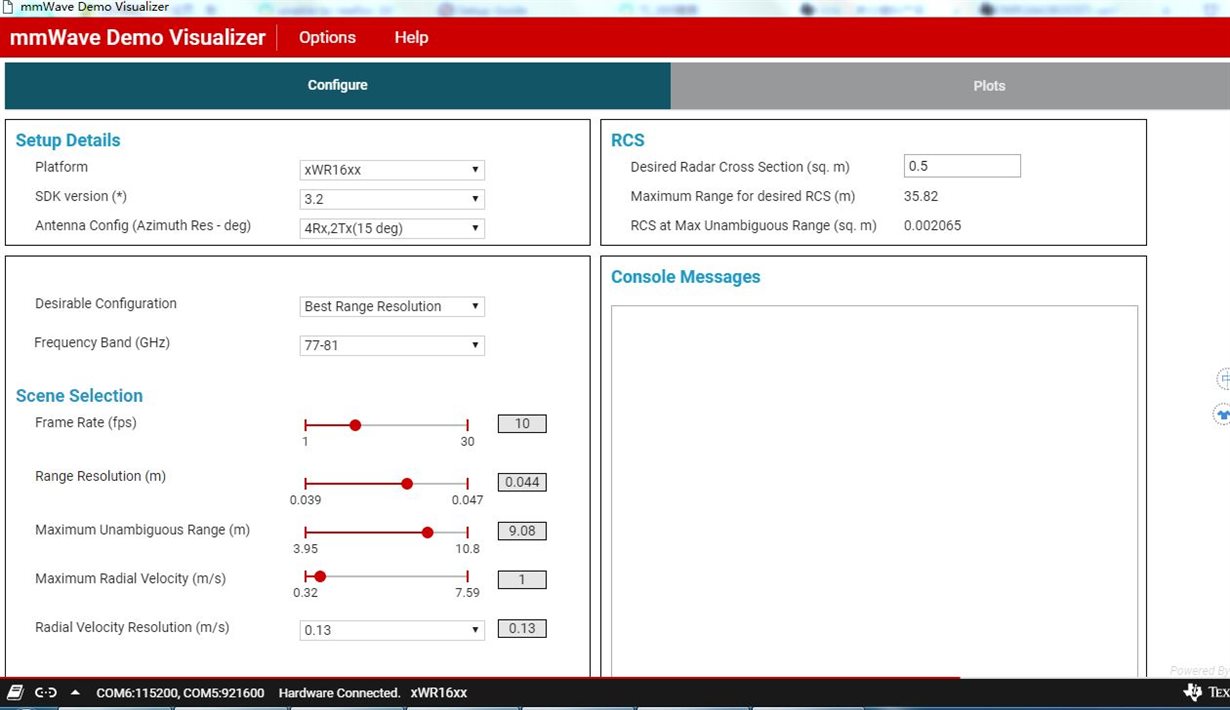Click the SDK version (*) label
This screenshot has width=1230, height=710.
[x=81, y=196]
